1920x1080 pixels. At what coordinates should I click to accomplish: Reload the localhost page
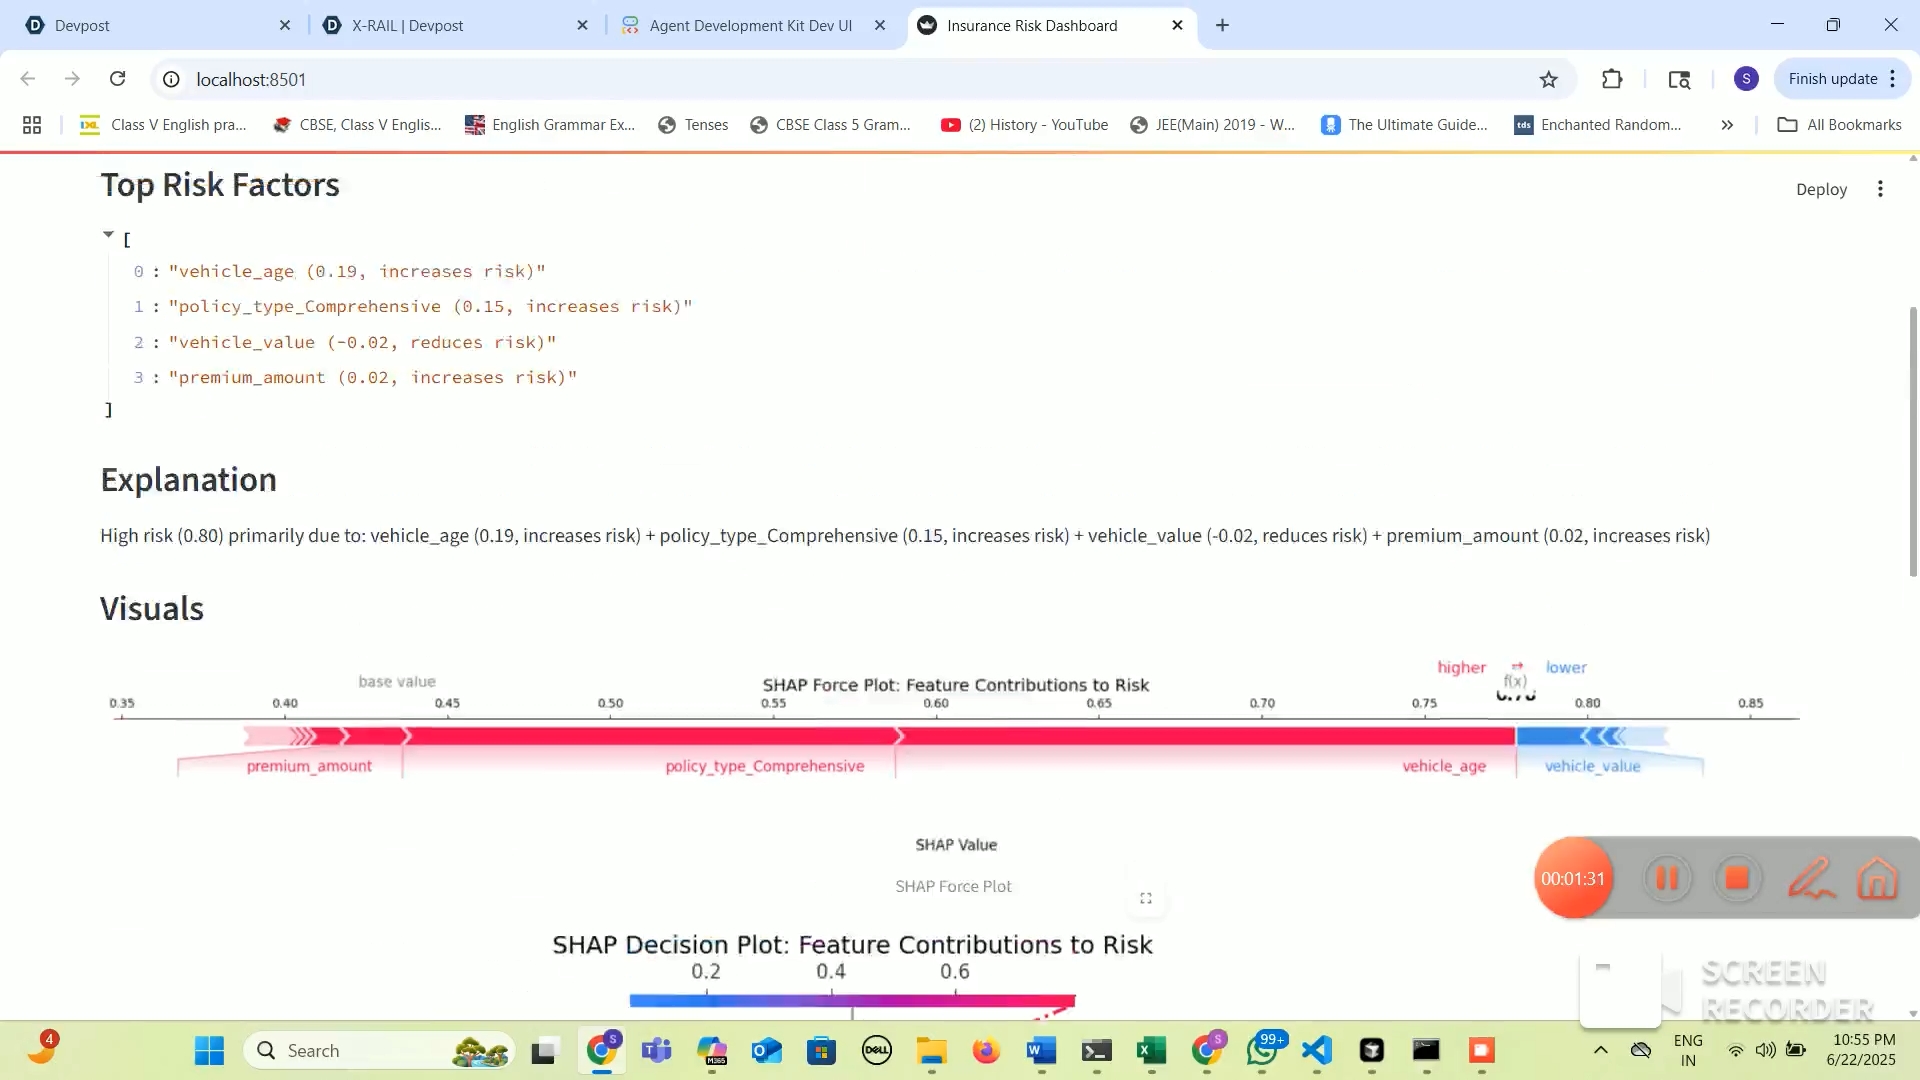(117, 79)
